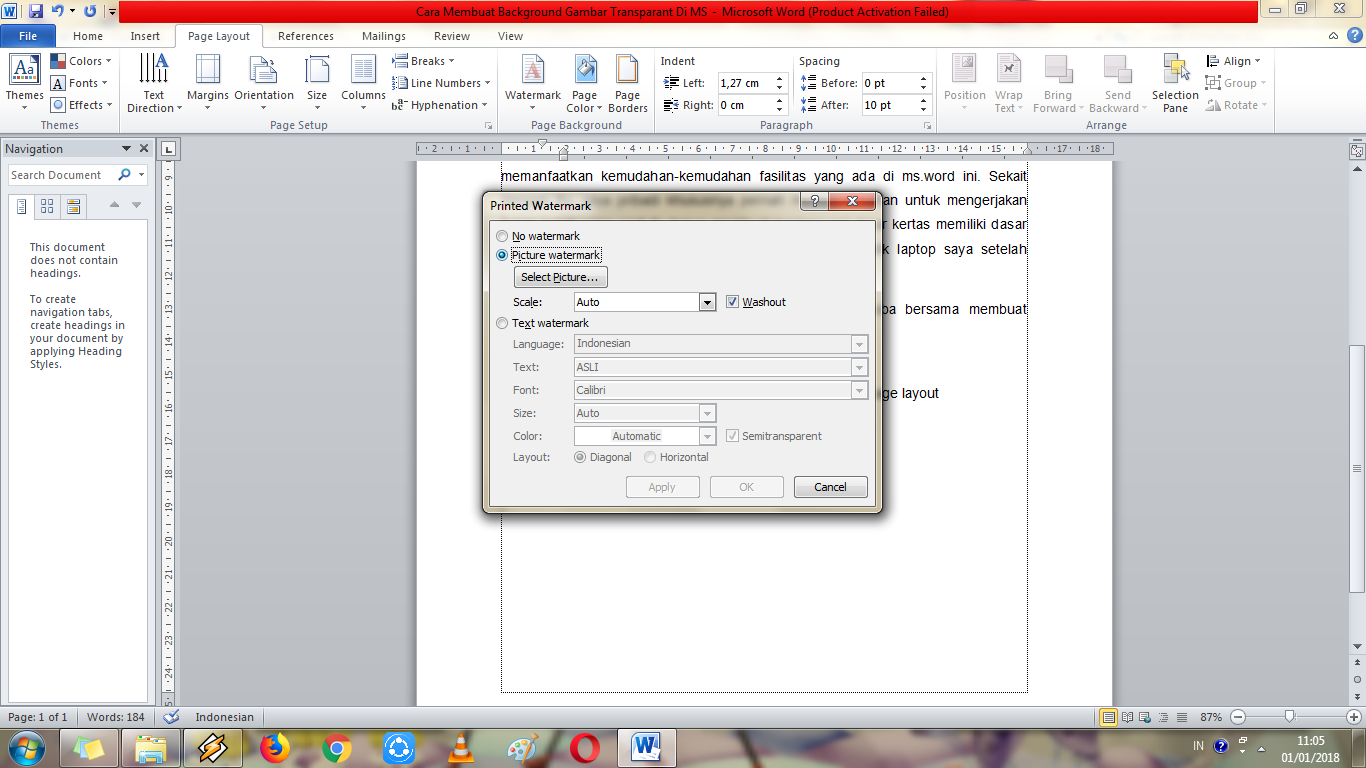Toggle the Washout checkbox
The width and height of the screenshot is (1366, 768).
click(733, 302)
